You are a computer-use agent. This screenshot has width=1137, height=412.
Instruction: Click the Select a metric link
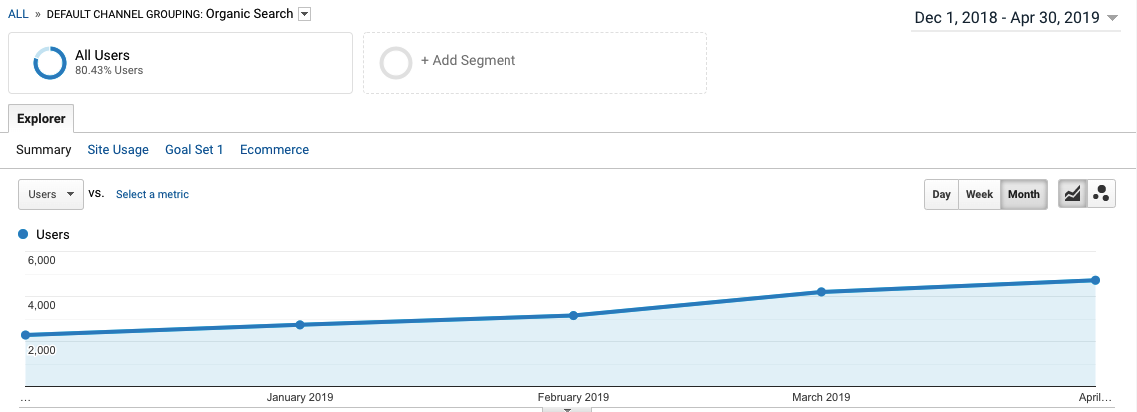[x=152, y=194]
